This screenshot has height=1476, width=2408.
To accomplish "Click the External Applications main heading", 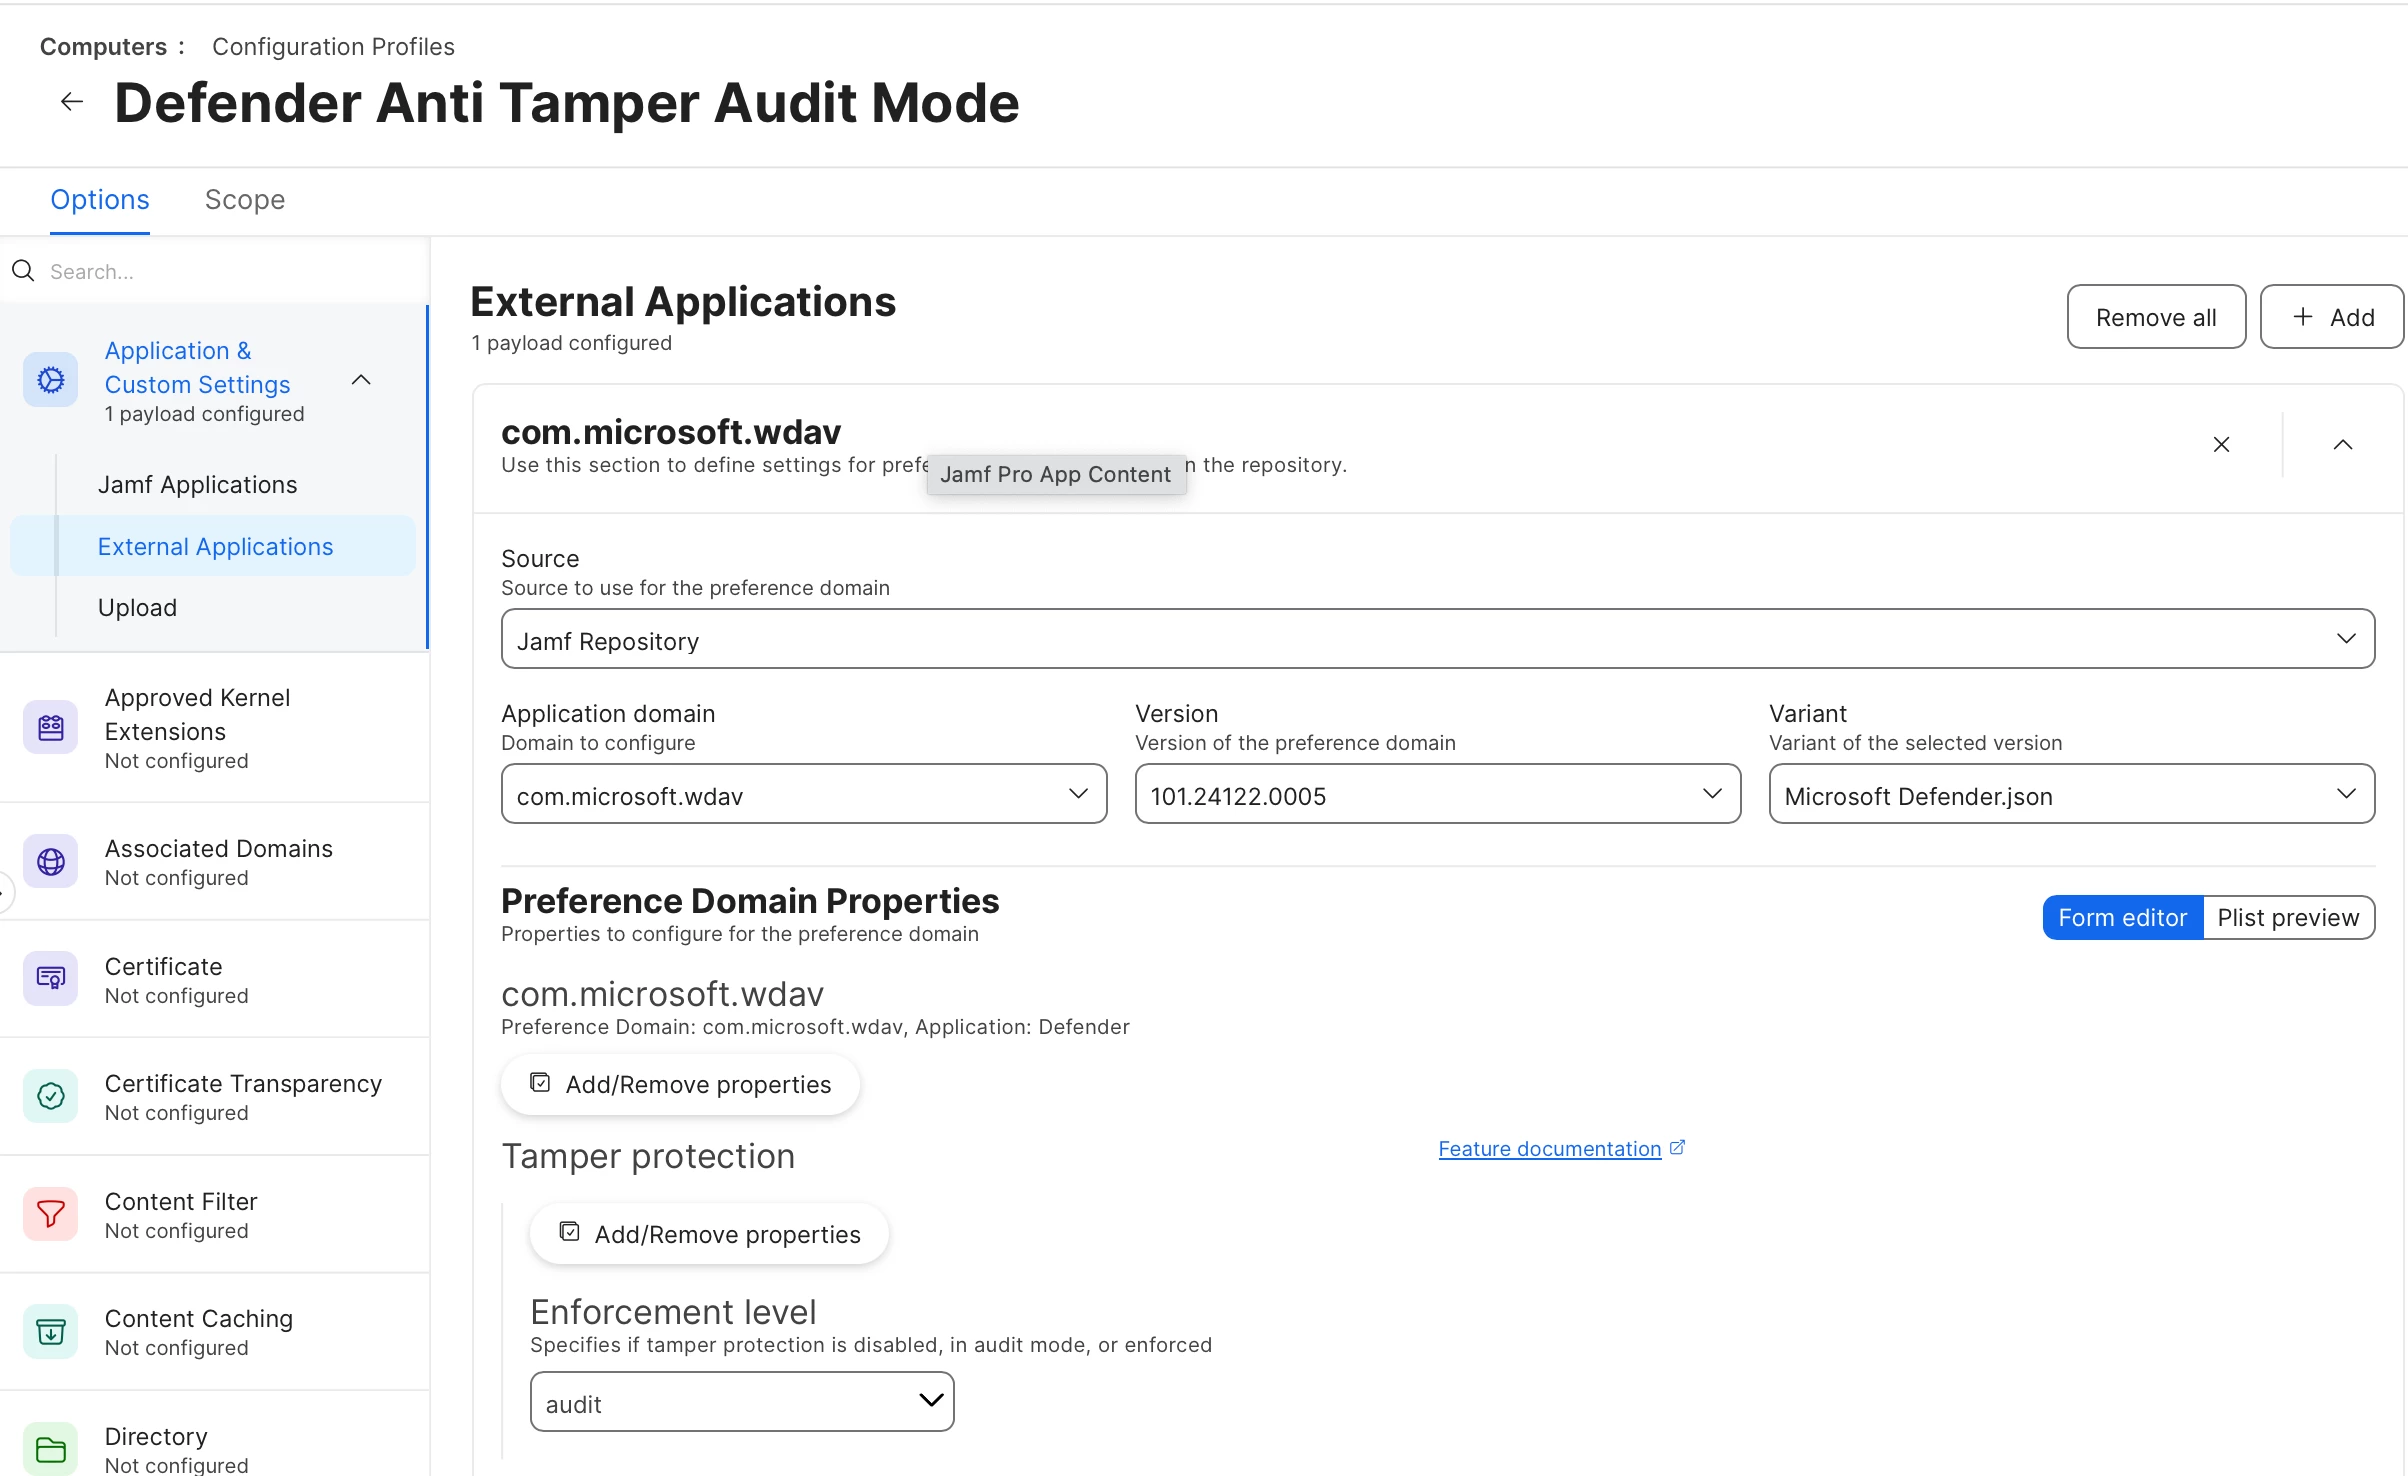I will (x=683, y=302).
